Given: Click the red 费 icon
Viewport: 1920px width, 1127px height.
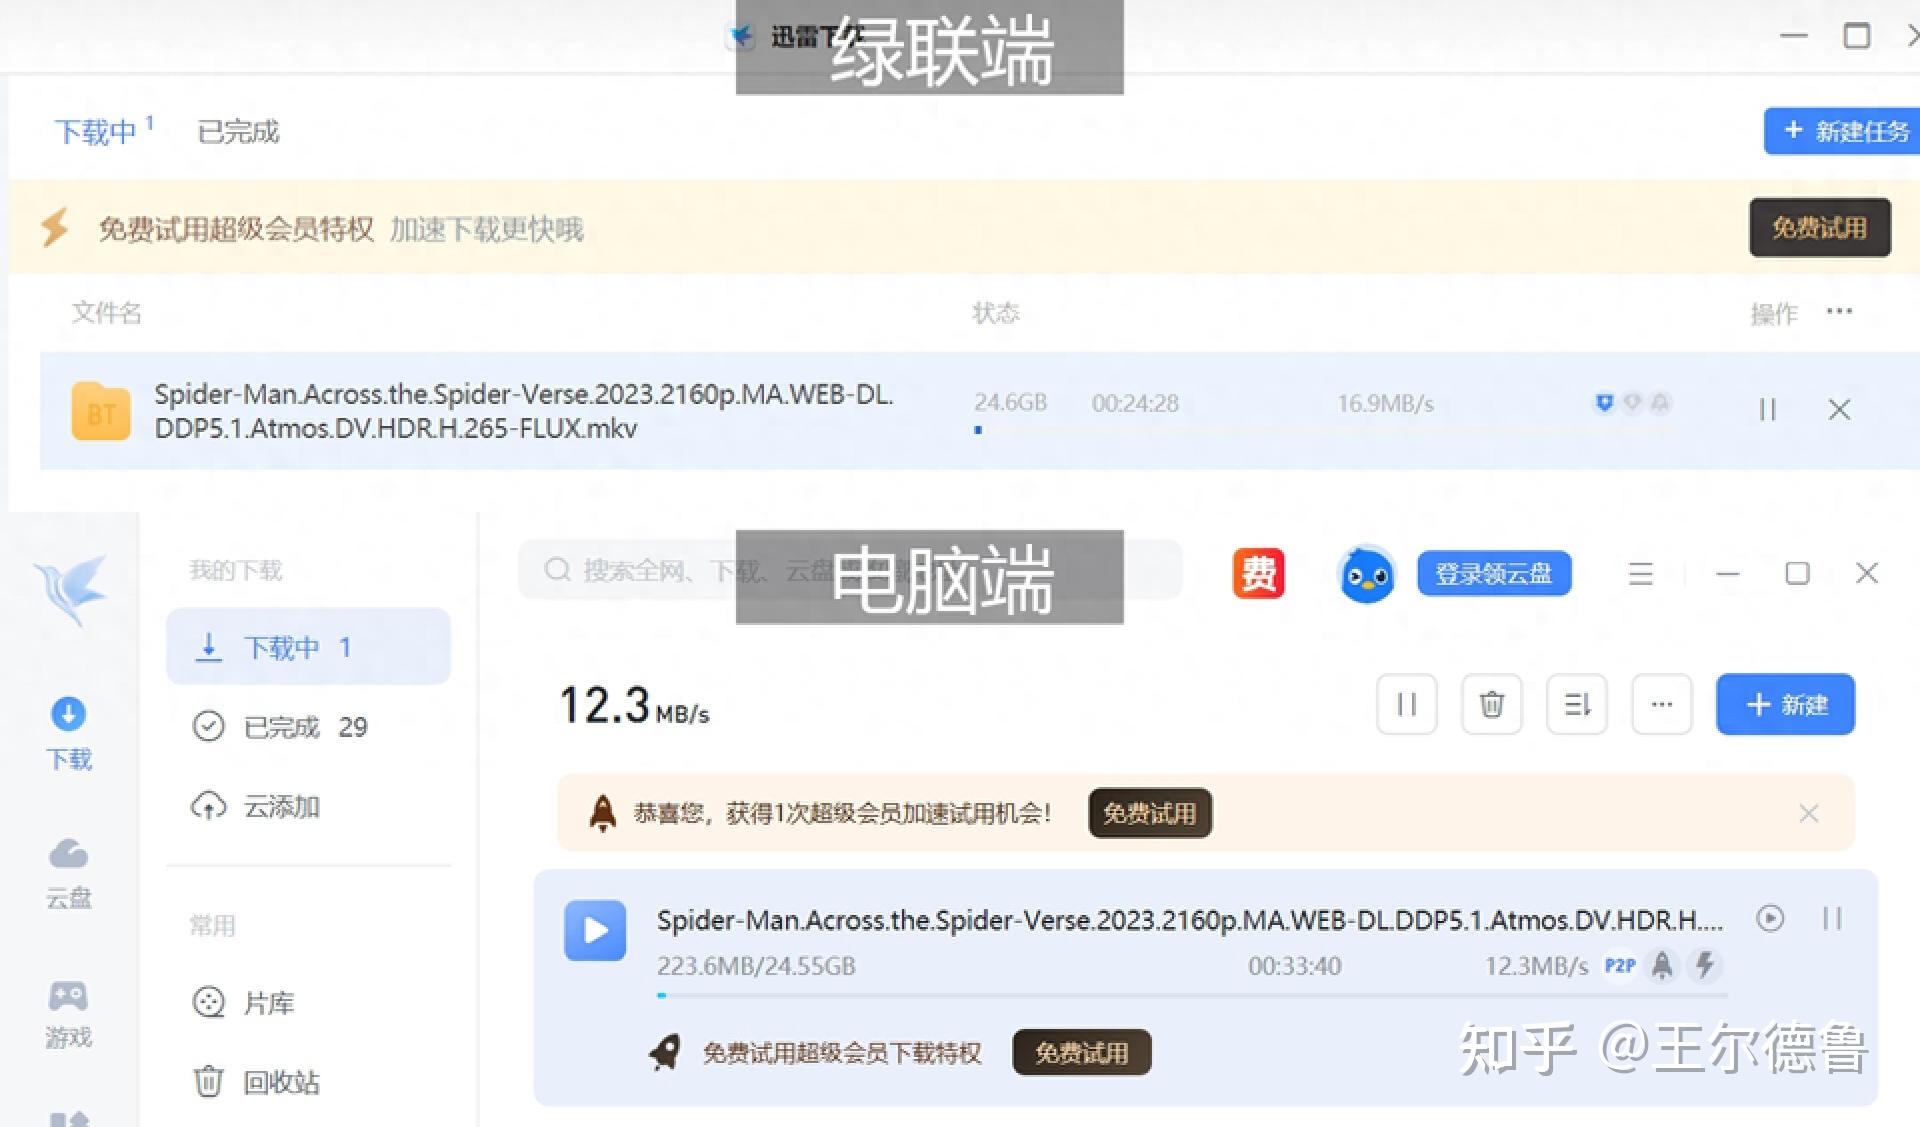Looking at the screenshot, I should (1258, 574).
